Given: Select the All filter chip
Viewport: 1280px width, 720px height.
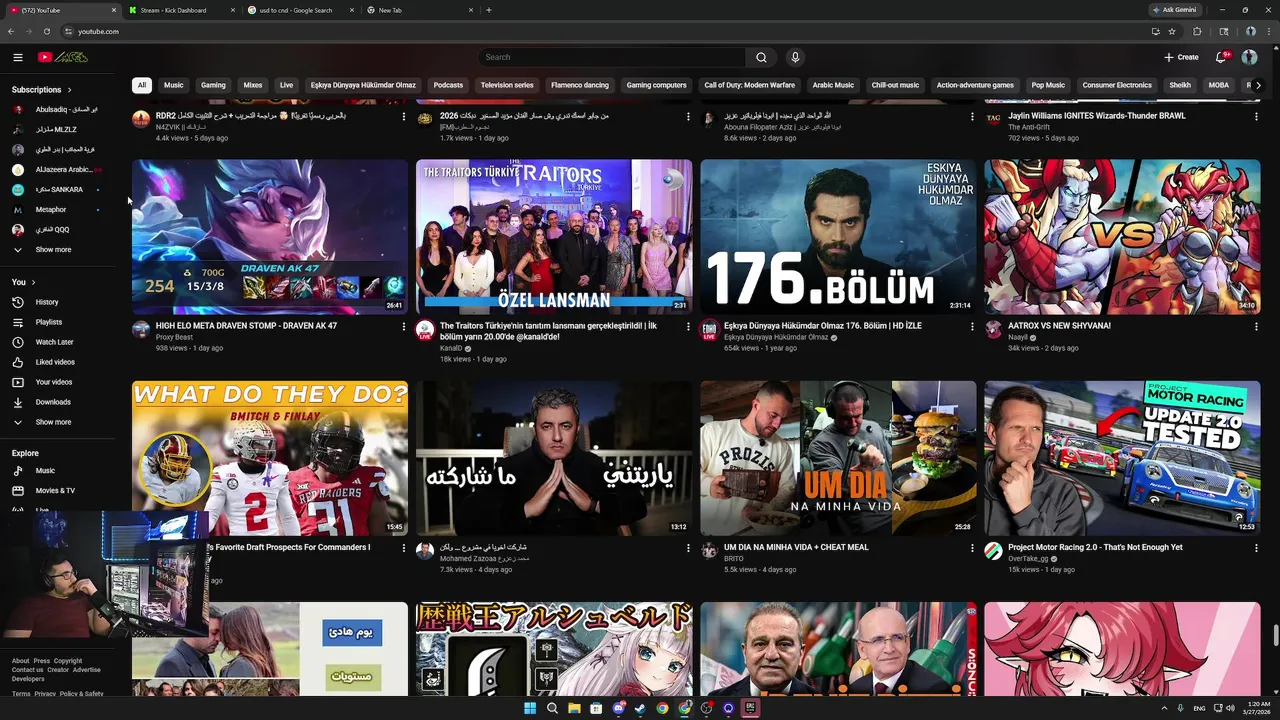Looking at the screenshot, I should click(142, 85).
